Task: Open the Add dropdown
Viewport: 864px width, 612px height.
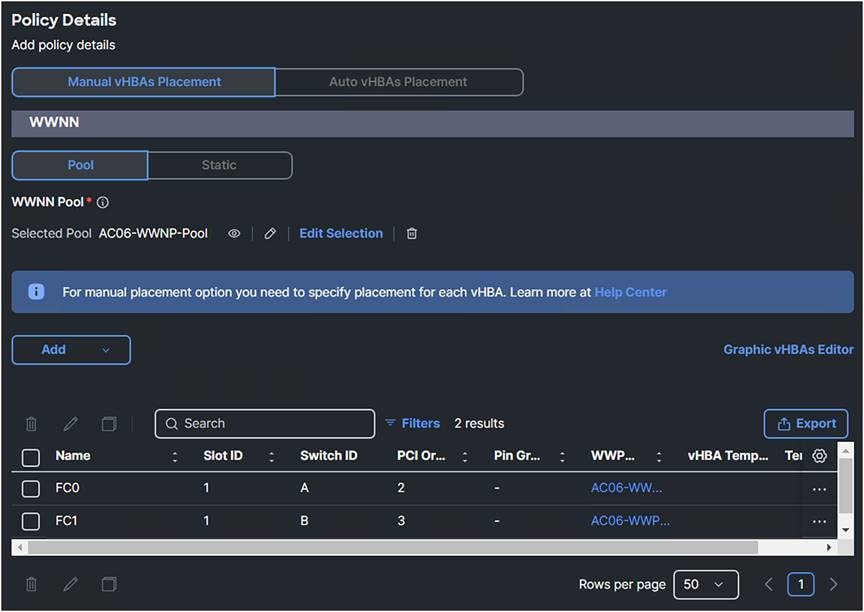Action: 71,350
